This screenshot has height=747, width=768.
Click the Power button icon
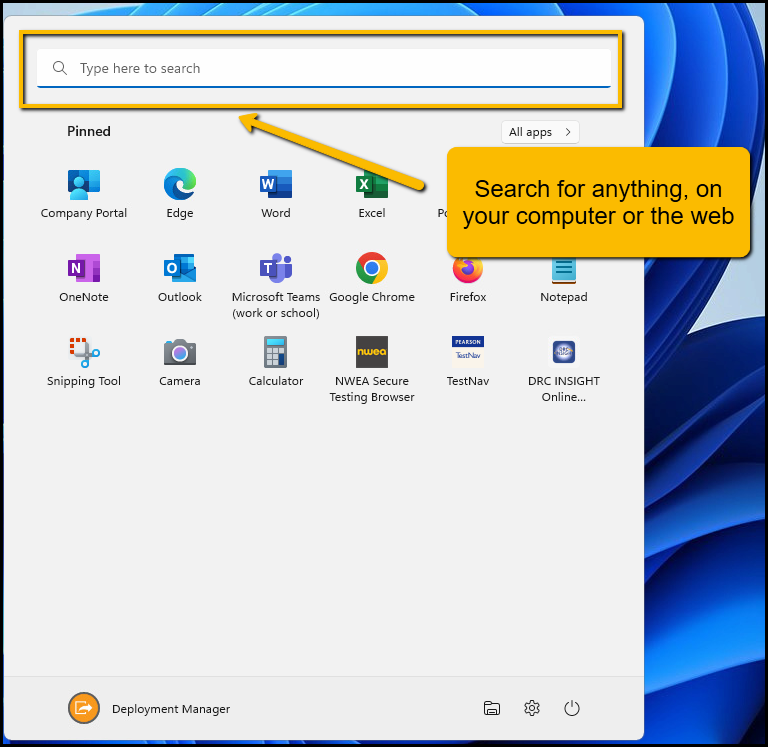click(572, 708)
